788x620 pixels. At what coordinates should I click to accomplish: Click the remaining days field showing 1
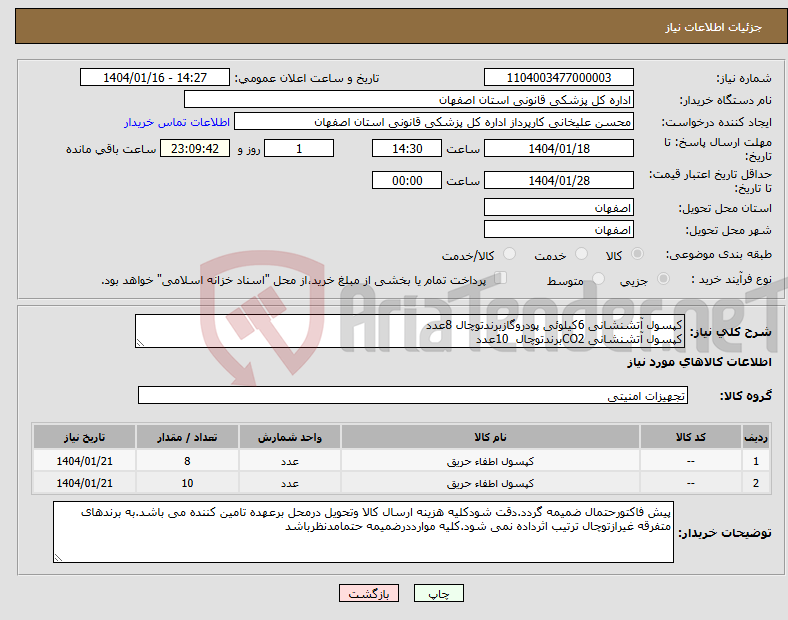(x=299, y=149)
